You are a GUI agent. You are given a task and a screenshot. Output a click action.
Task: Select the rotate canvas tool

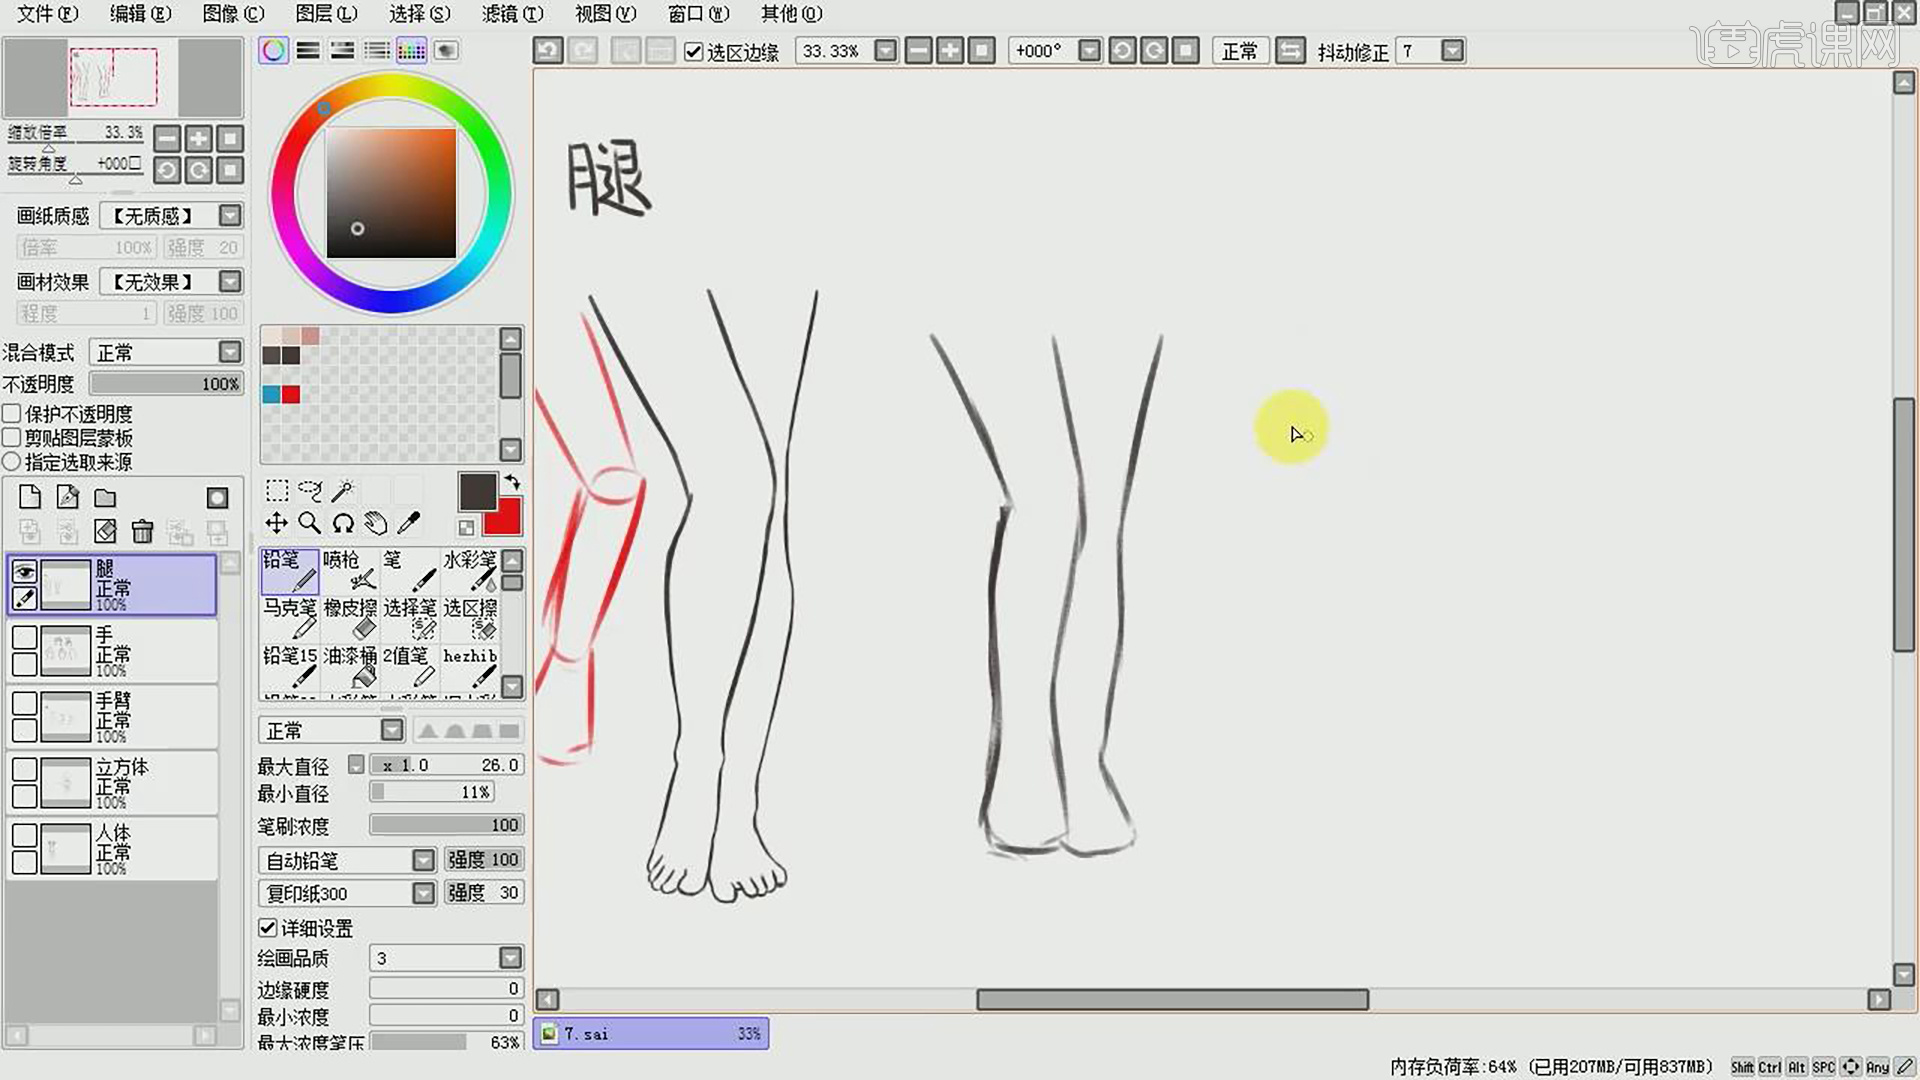coord(343,523)
